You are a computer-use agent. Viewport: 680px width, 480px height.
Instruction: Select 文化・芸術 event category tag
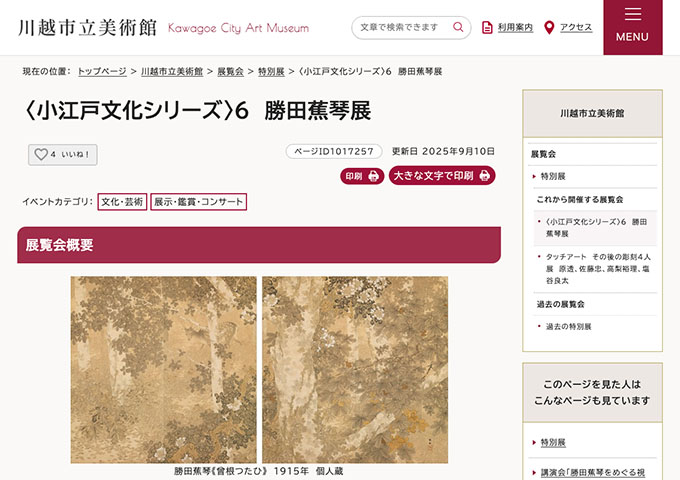pyautogui.click(x=122, y=202)
